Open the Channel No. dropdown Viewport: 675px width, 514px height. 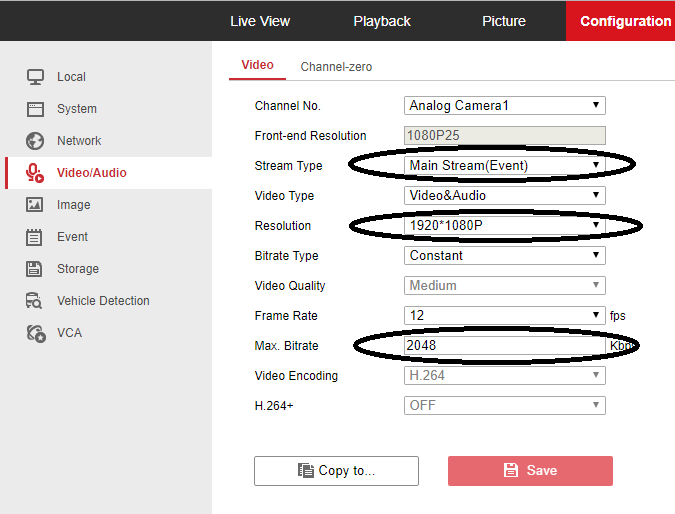click(505, 105)
